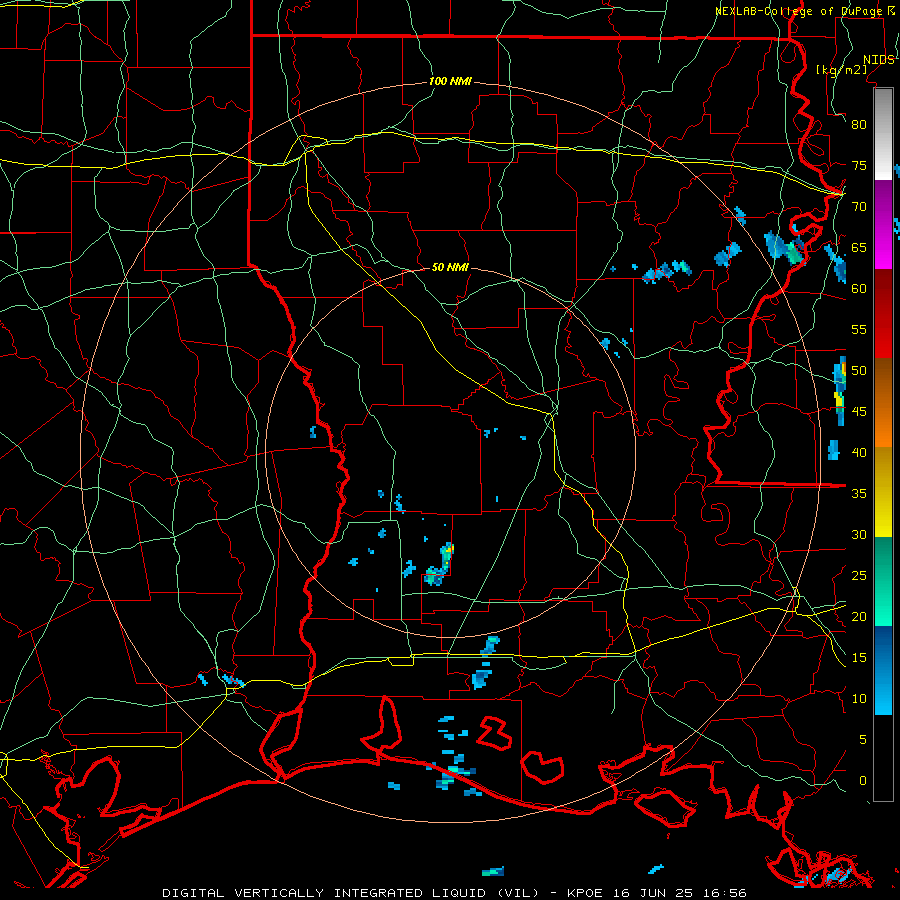Click the 'KPOE' radar station ID in caption
The image size is (900, 900).
pos(586,893)
